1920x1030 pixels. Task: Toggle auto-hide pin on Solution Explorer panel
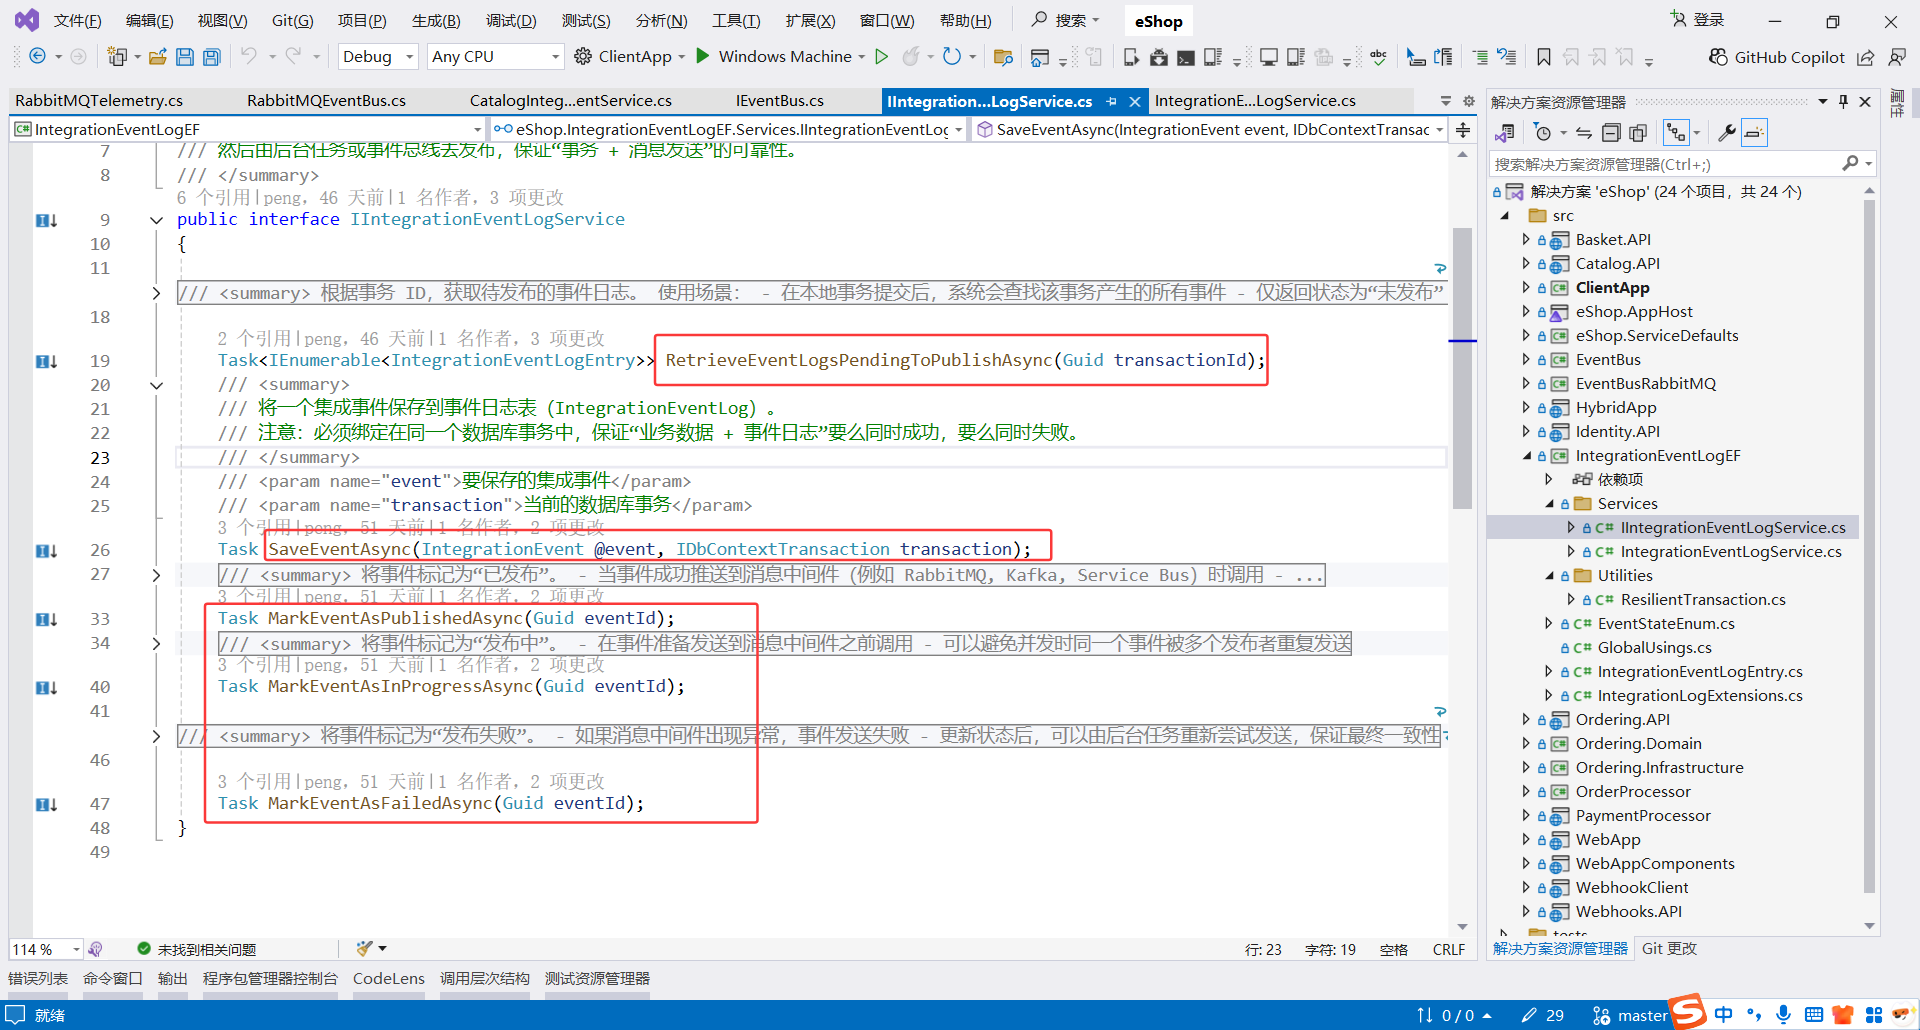[1843, 101]
